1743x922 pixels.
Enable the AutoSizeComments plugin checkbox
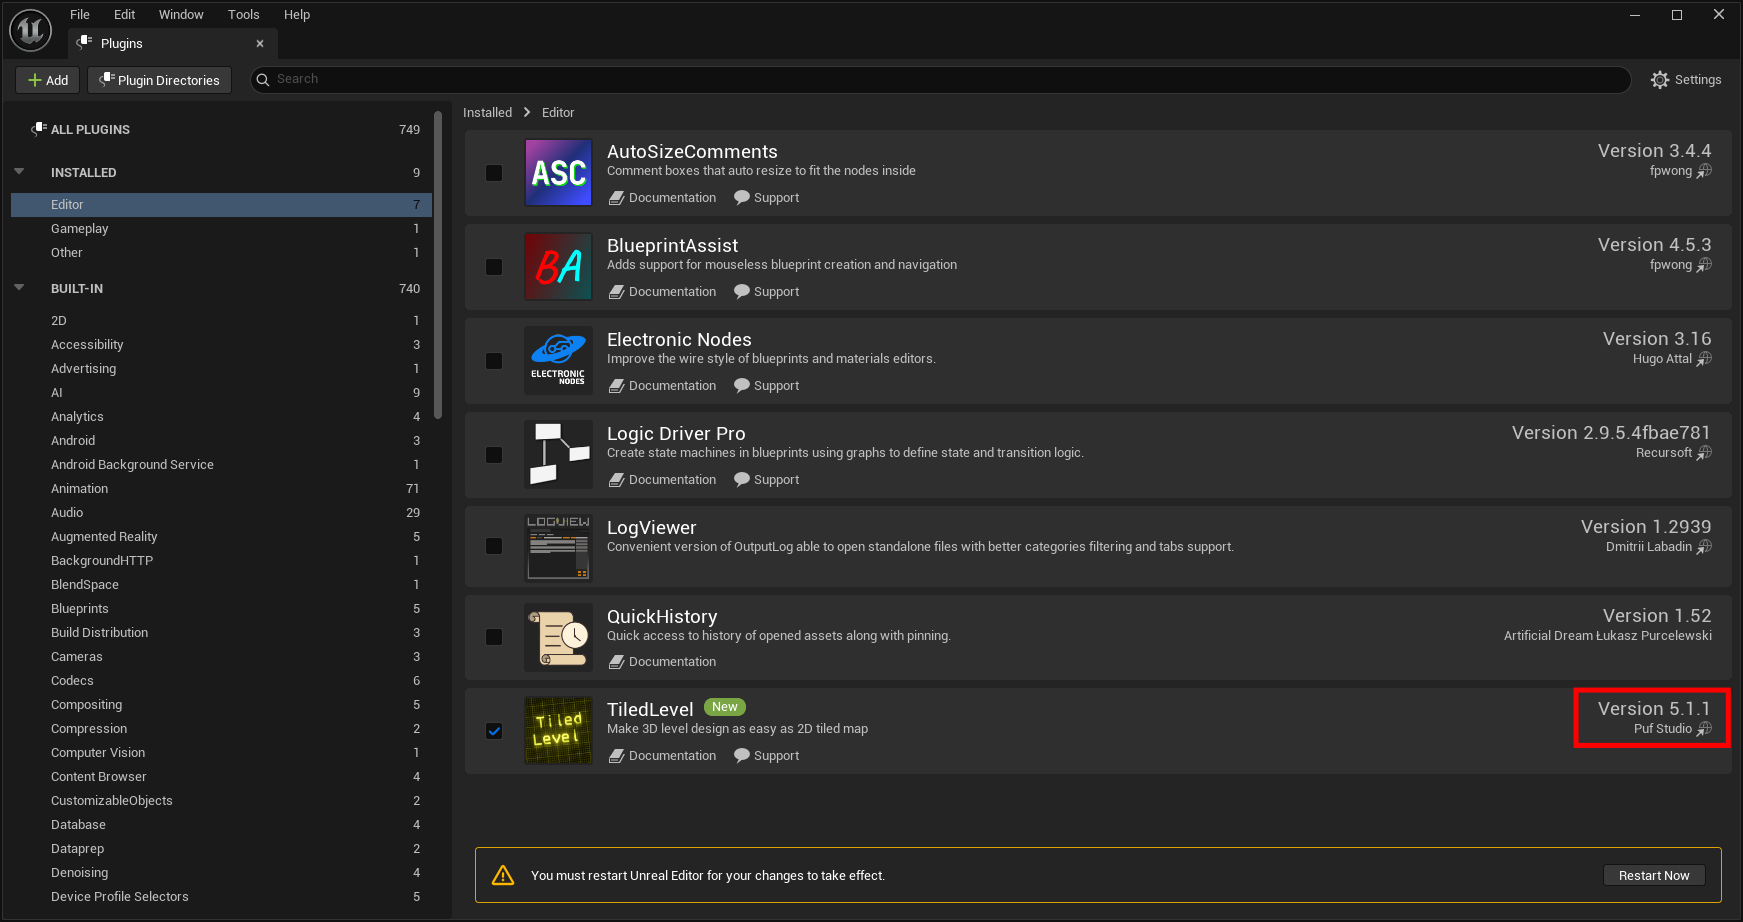click(x=494, y=173)
